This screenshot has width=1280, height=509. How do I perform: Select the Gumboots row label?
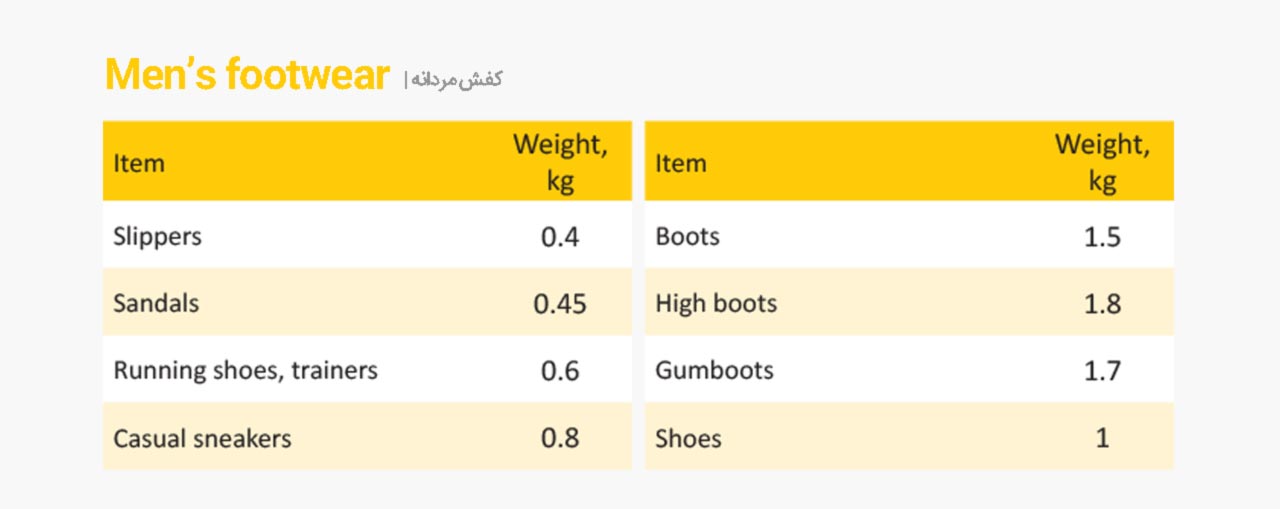(x=715, y=371)
